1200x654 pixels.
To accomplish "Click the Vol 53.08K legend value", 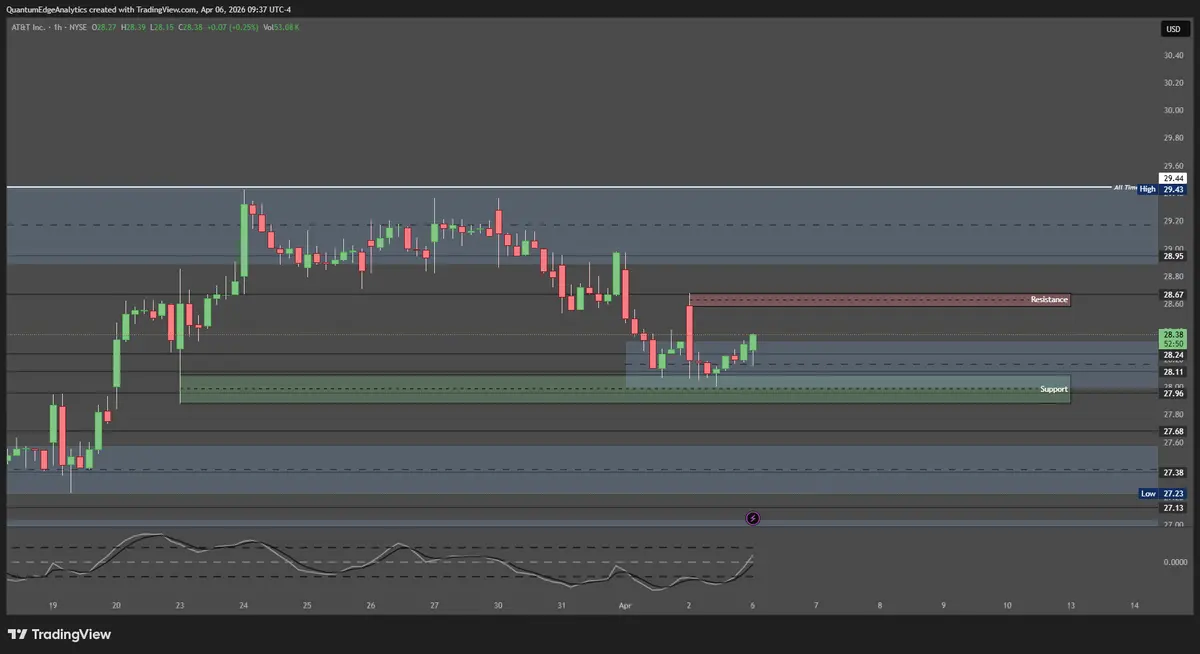I will (281, 27).
